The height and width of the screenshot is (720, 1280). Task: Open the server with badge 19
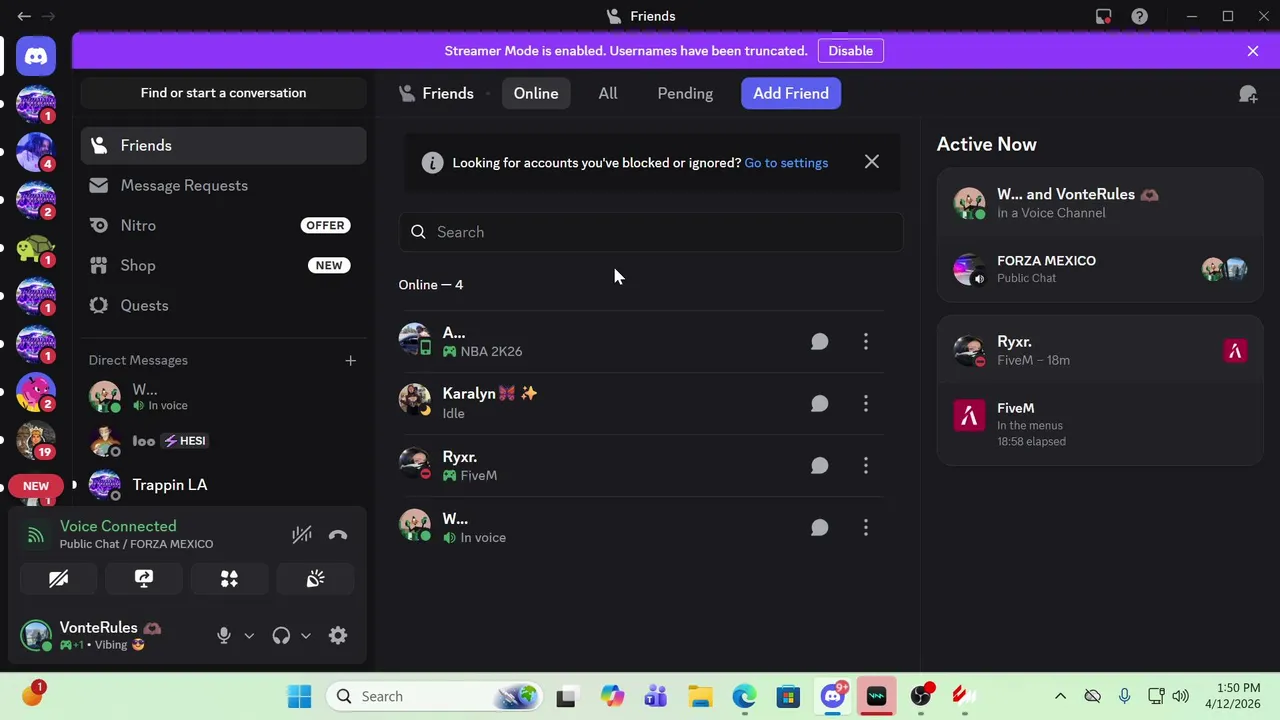tap(36, 440)
